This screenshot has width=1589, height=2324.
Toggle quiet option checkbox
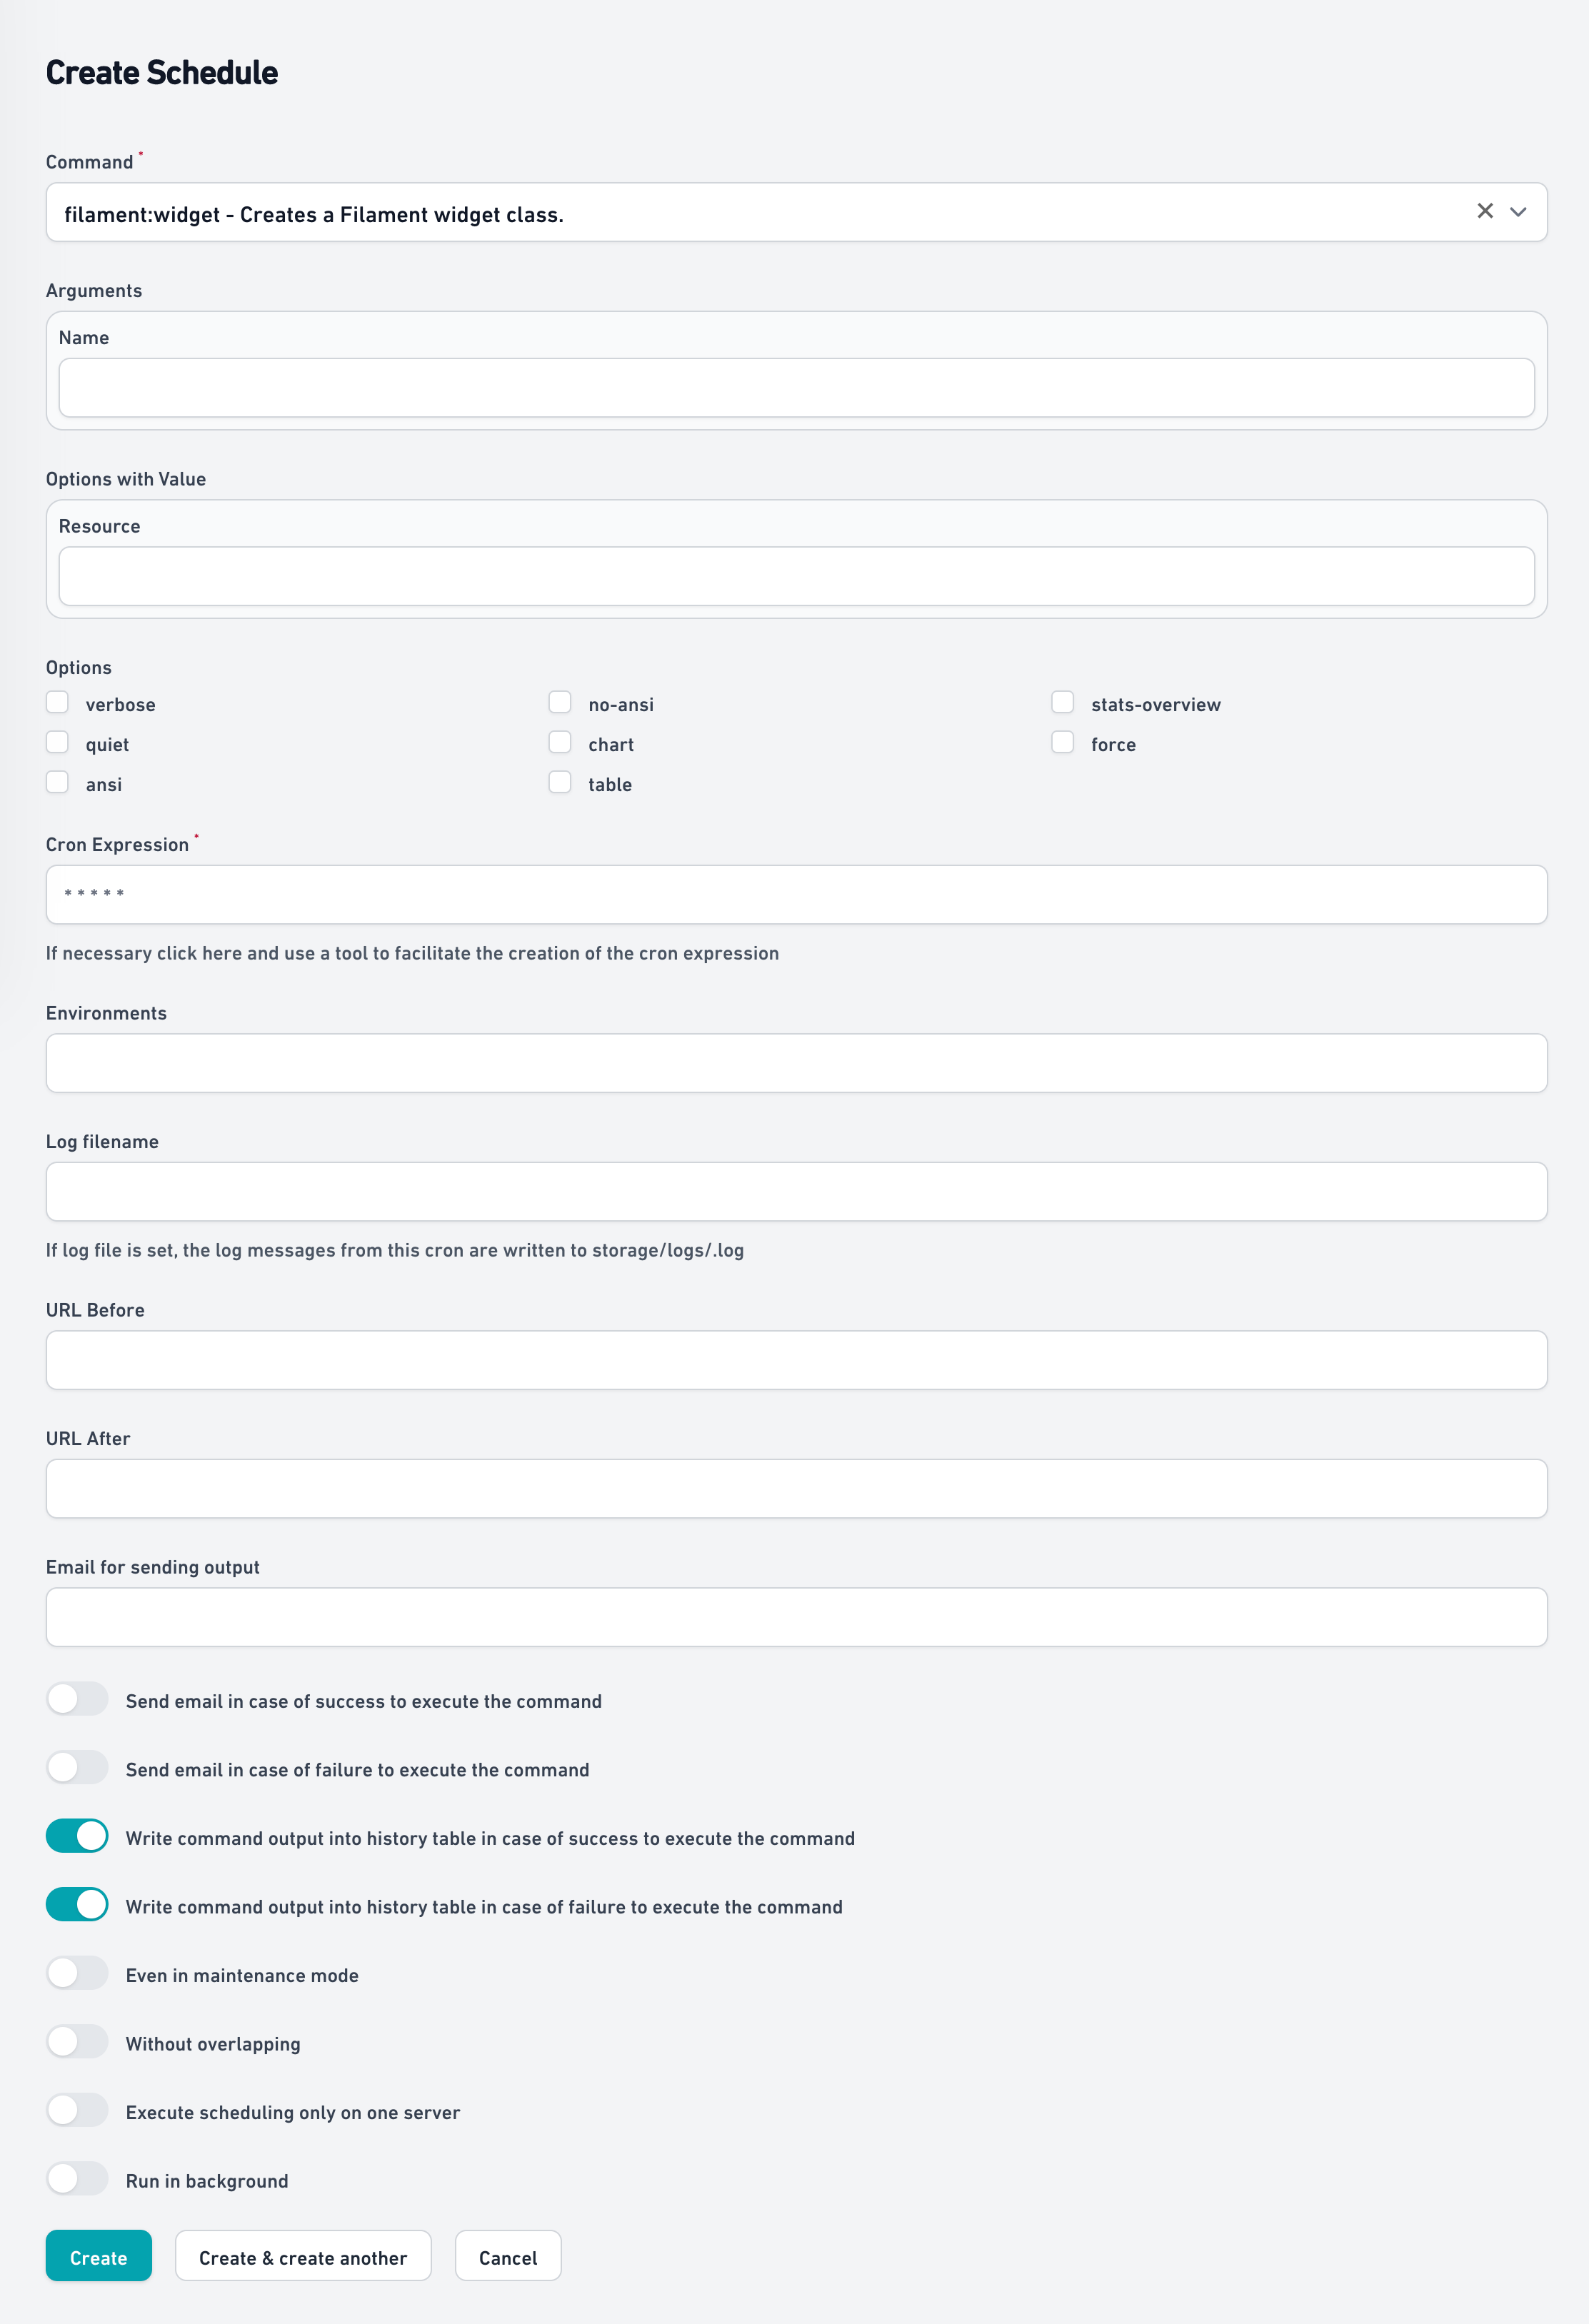(59, 743)
